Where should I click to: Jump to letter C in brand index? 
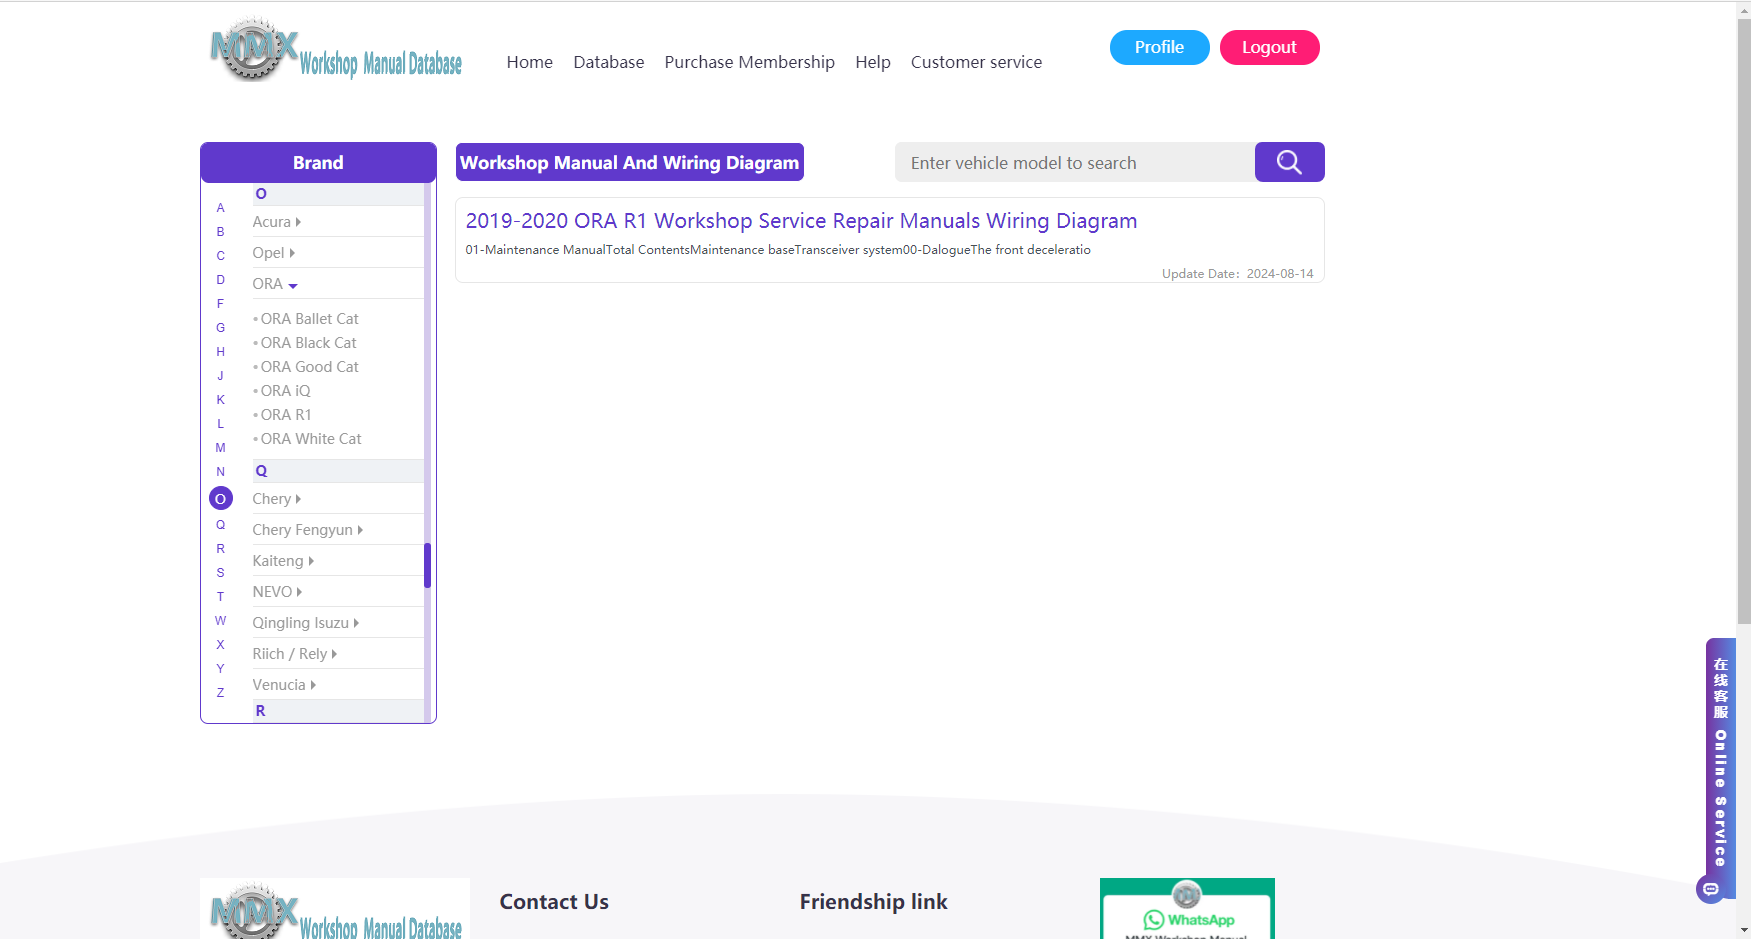click(221, 256)
